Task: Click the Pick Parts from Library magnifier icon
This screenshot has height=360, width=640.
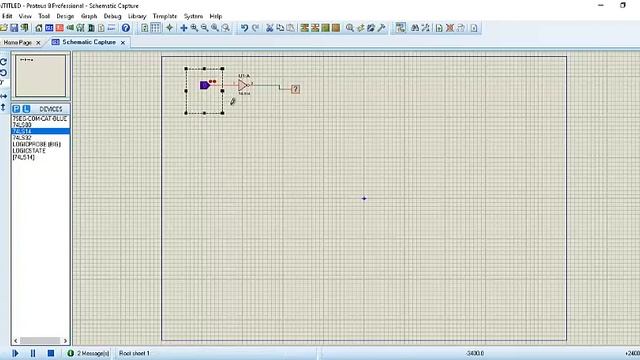Action: (x=350, y=28)
